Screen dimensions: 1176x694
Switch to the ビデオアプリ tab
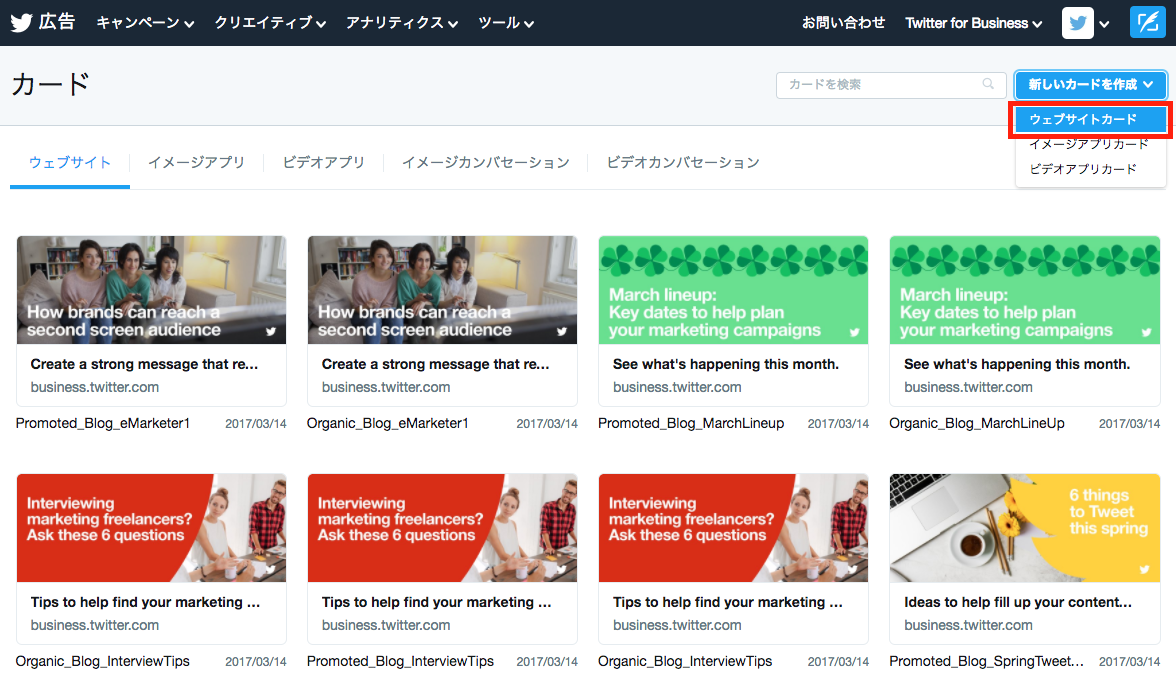(x=323, y=162)
